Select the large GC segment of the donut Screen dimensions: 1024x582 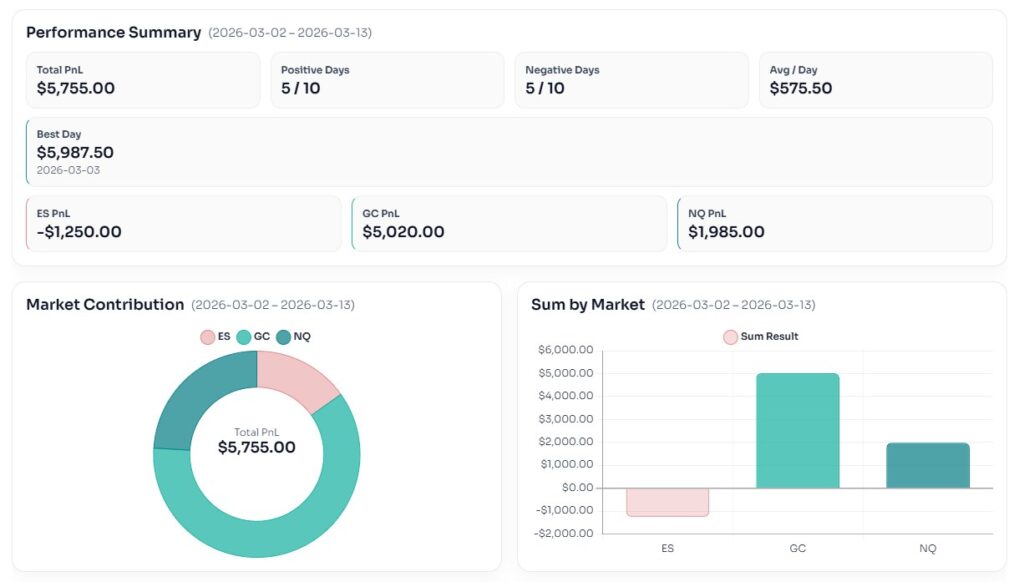300,510
